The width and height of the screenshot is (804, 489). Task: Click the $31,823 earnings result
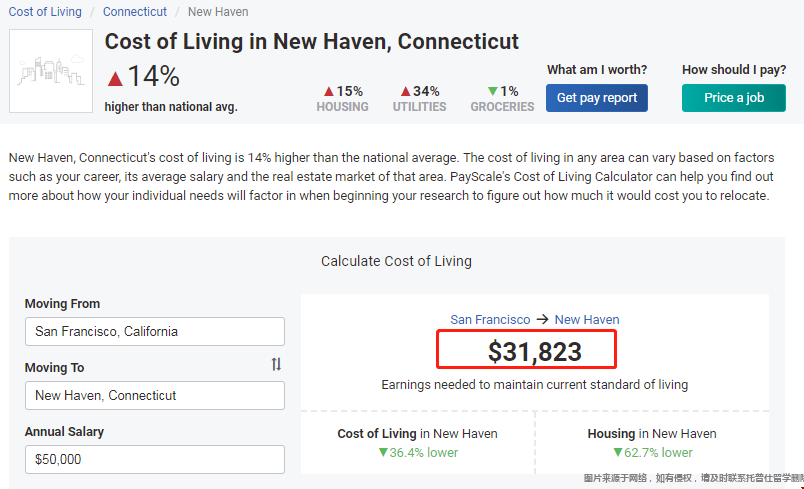535,352
